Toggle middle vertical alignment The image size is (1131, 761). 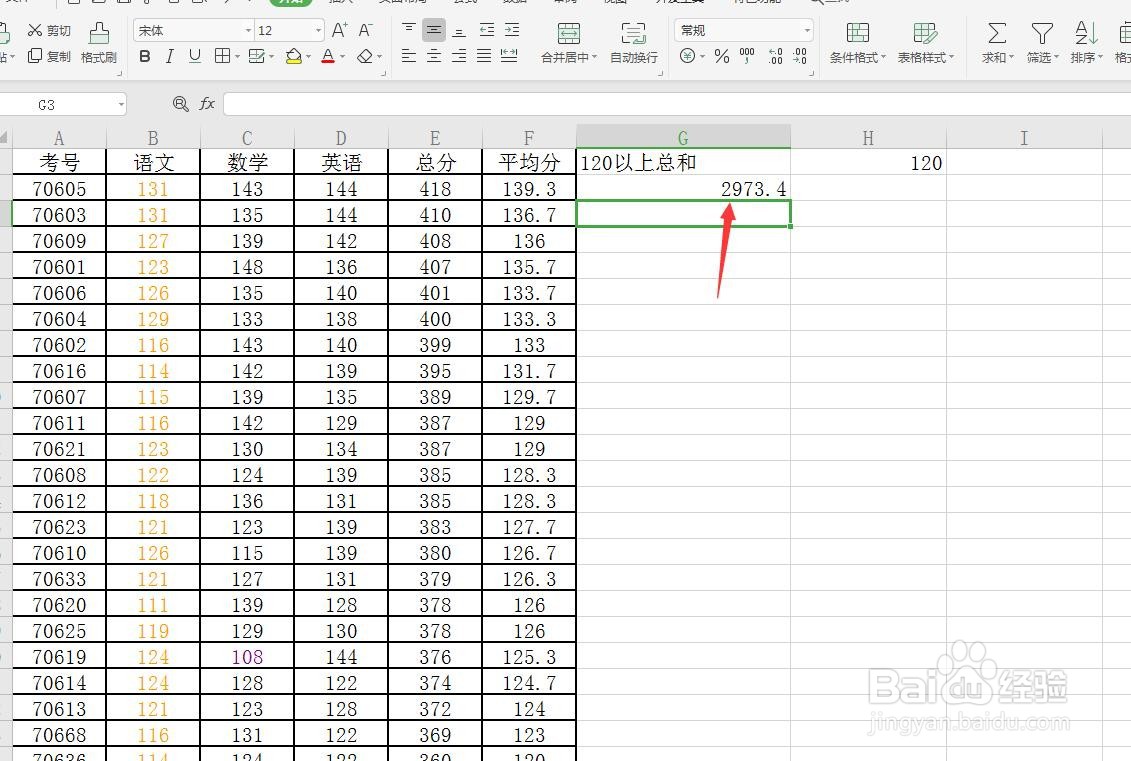(x=434, y=30)
